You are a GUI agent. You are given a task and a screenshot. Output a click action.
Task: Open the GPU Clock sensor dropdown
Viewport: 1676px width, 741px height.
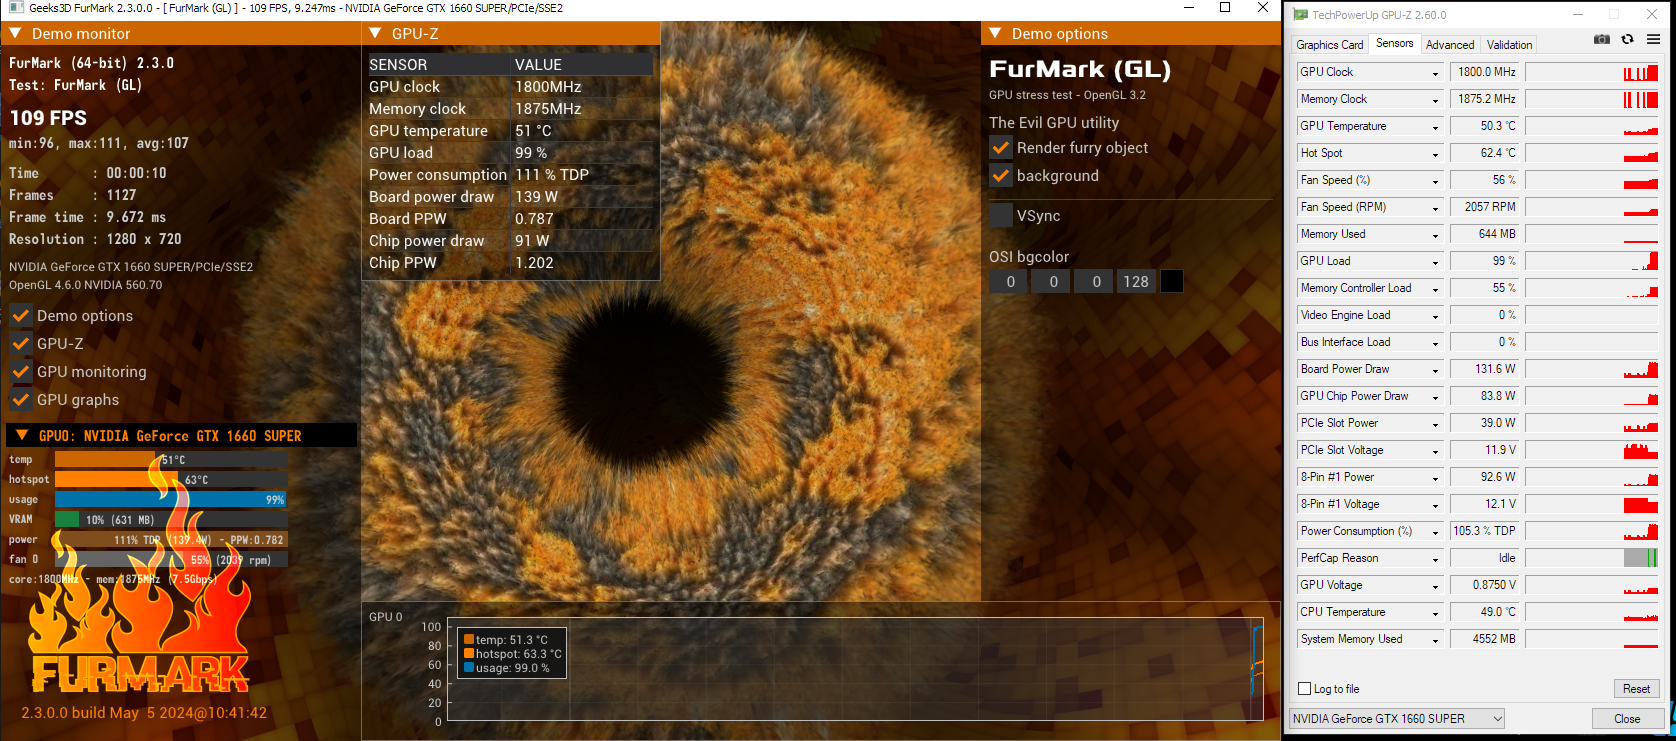1436,73
